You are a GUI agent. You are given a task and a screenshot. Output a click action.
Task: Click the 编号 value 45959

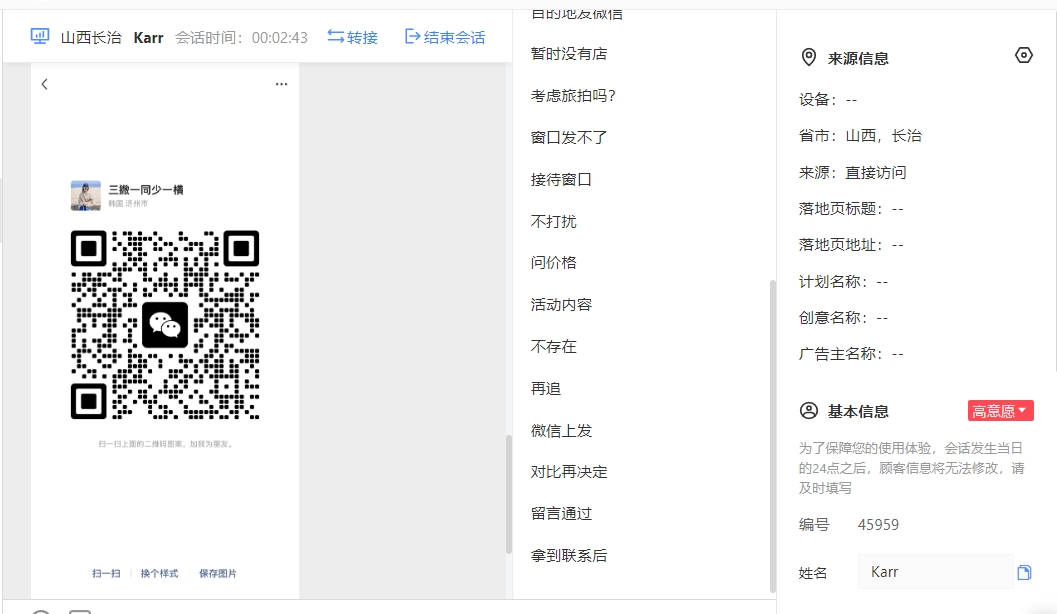click(x=878, y=524)
